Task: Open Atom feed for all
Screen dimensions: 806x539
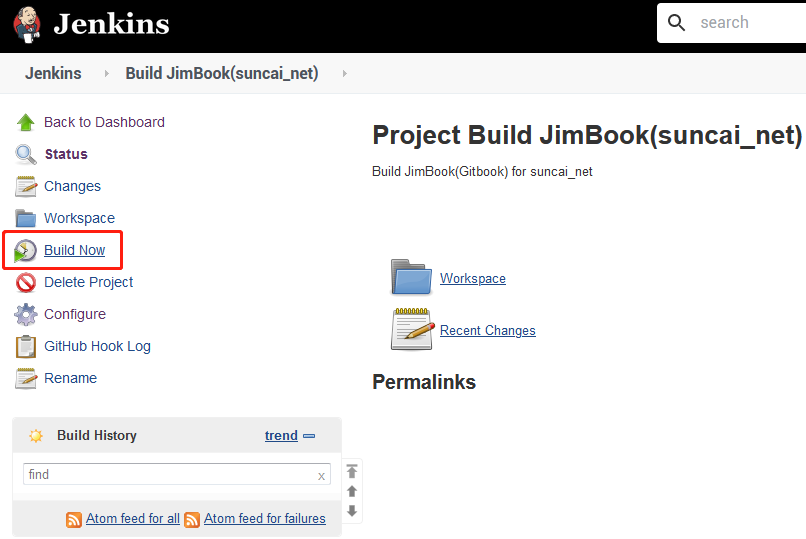Action: coord(133,518)
